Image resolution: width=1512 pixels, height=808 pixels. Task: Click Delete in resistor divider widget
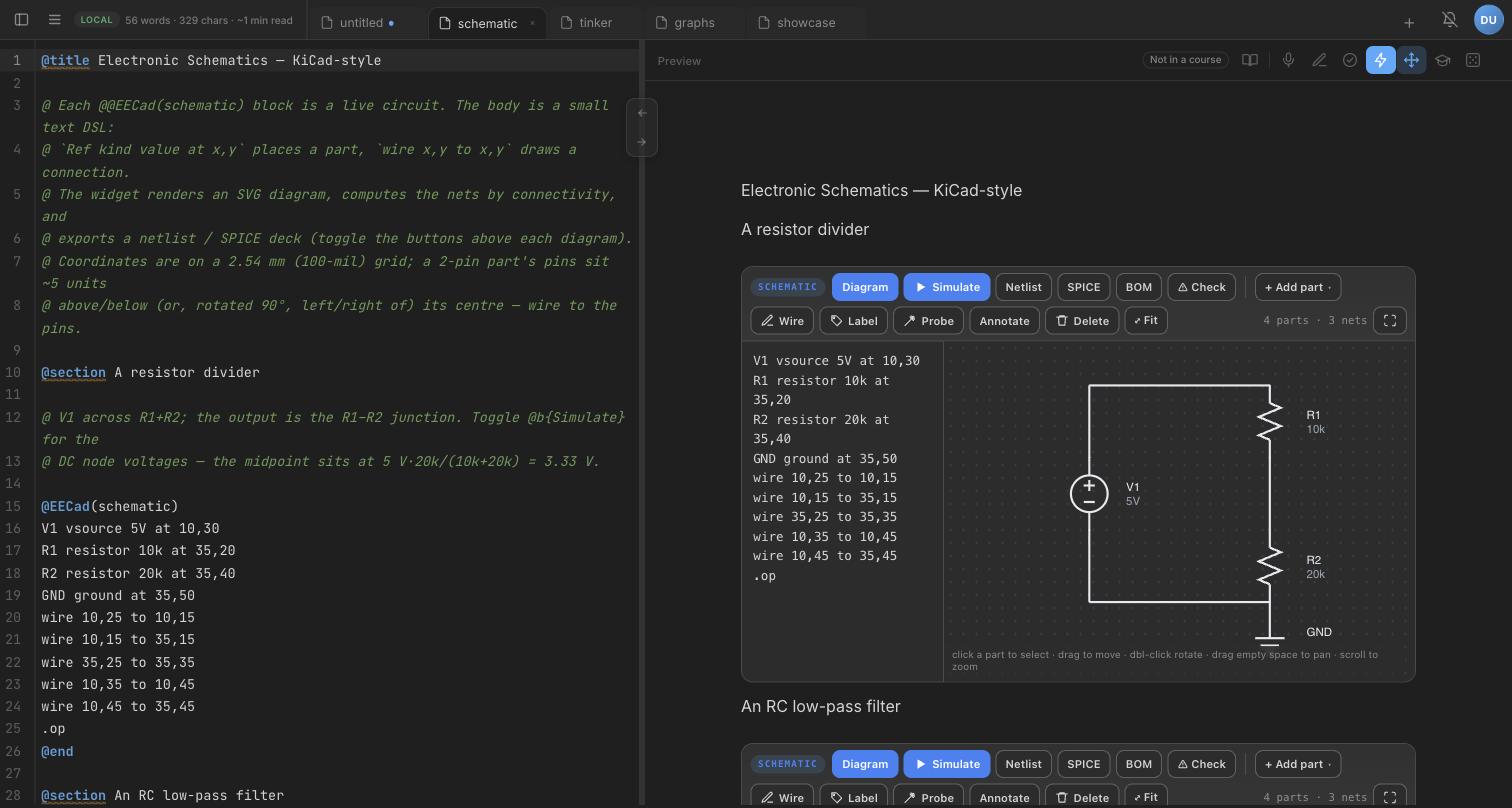pyautogui.click(x=1081, y=321)
